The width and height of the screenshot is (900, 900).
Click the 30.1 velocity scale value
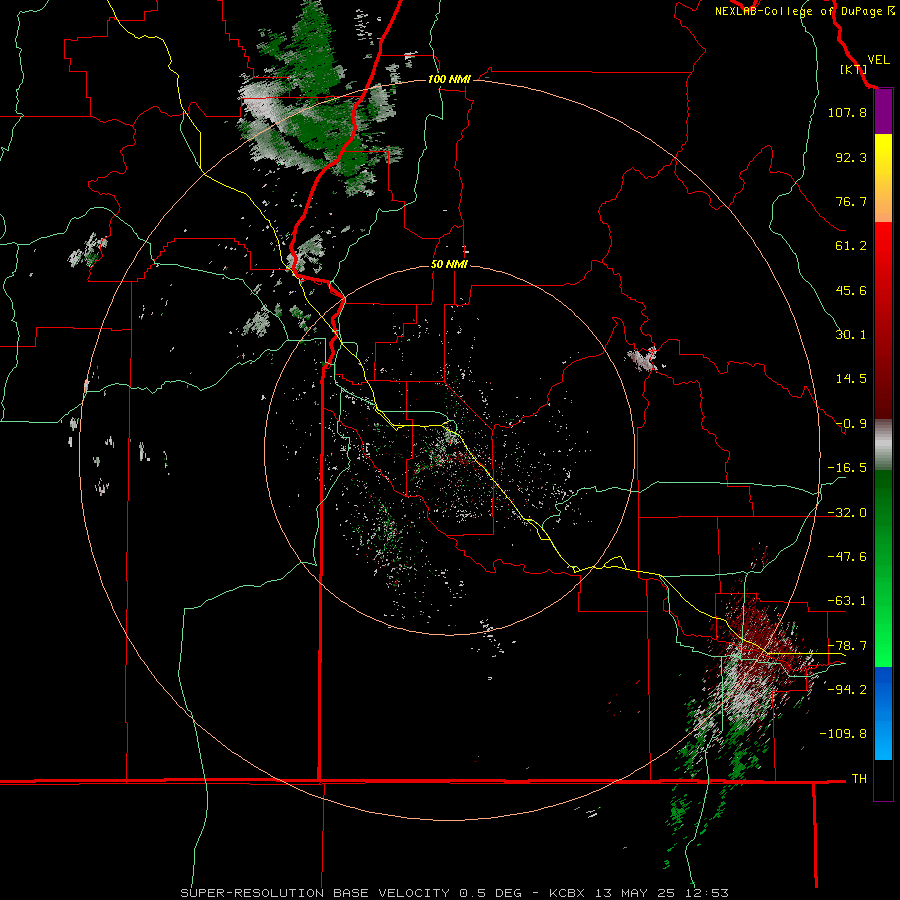(851, 335)
